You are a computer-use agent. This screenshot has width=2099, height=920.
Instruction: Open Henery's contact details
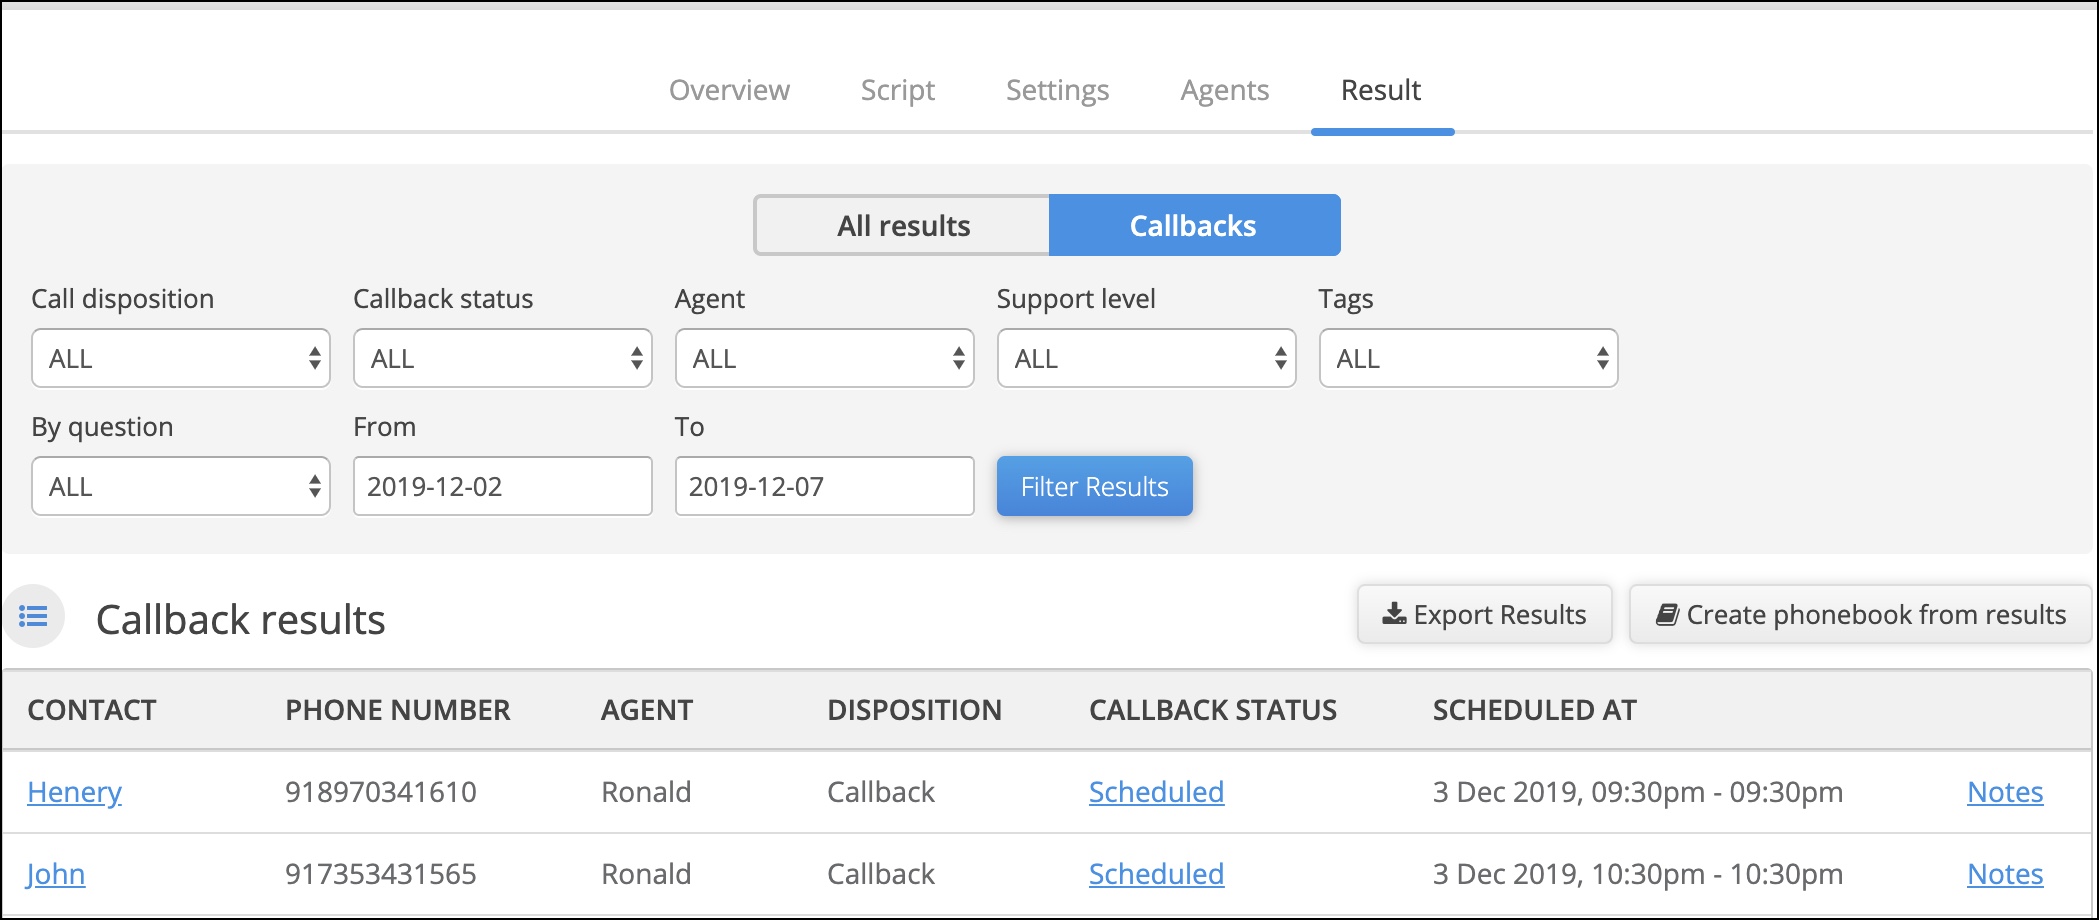pyautogui.click(x=74, y=792)
